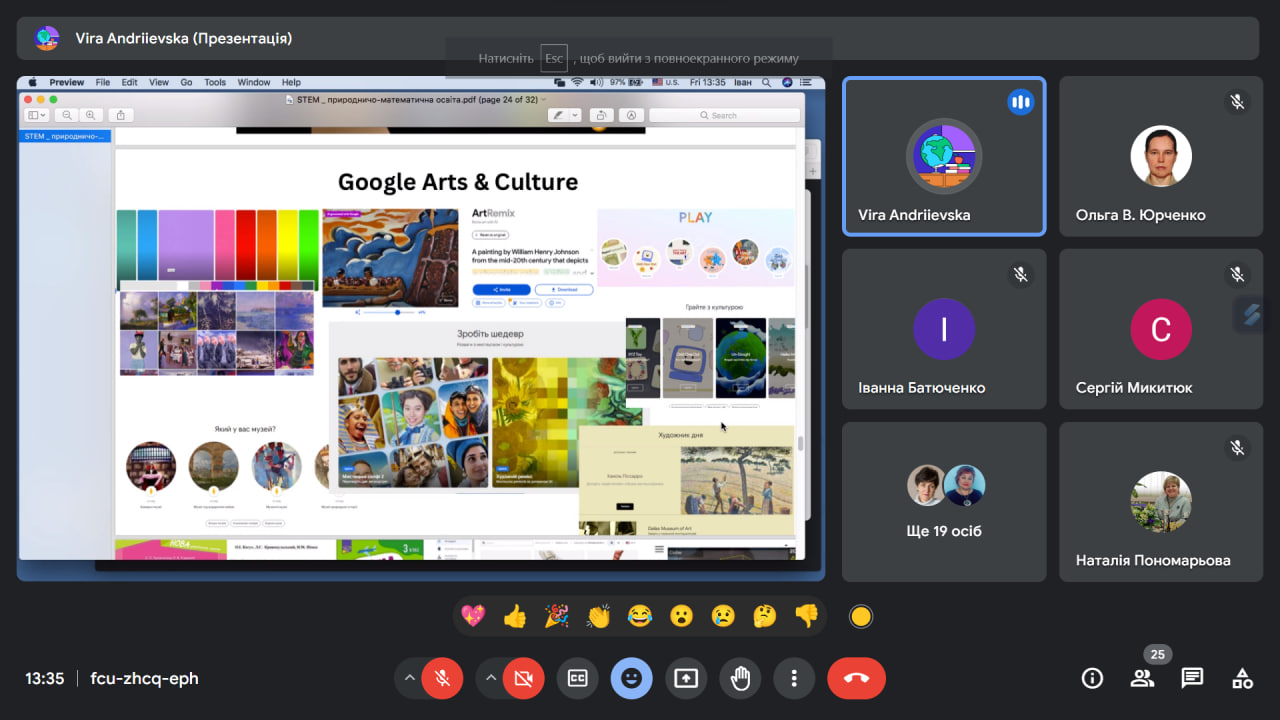Click the Share button in Preview toolbar
Screen dimensions: 1280x720
pyautogui.click(x=121, y=115)
